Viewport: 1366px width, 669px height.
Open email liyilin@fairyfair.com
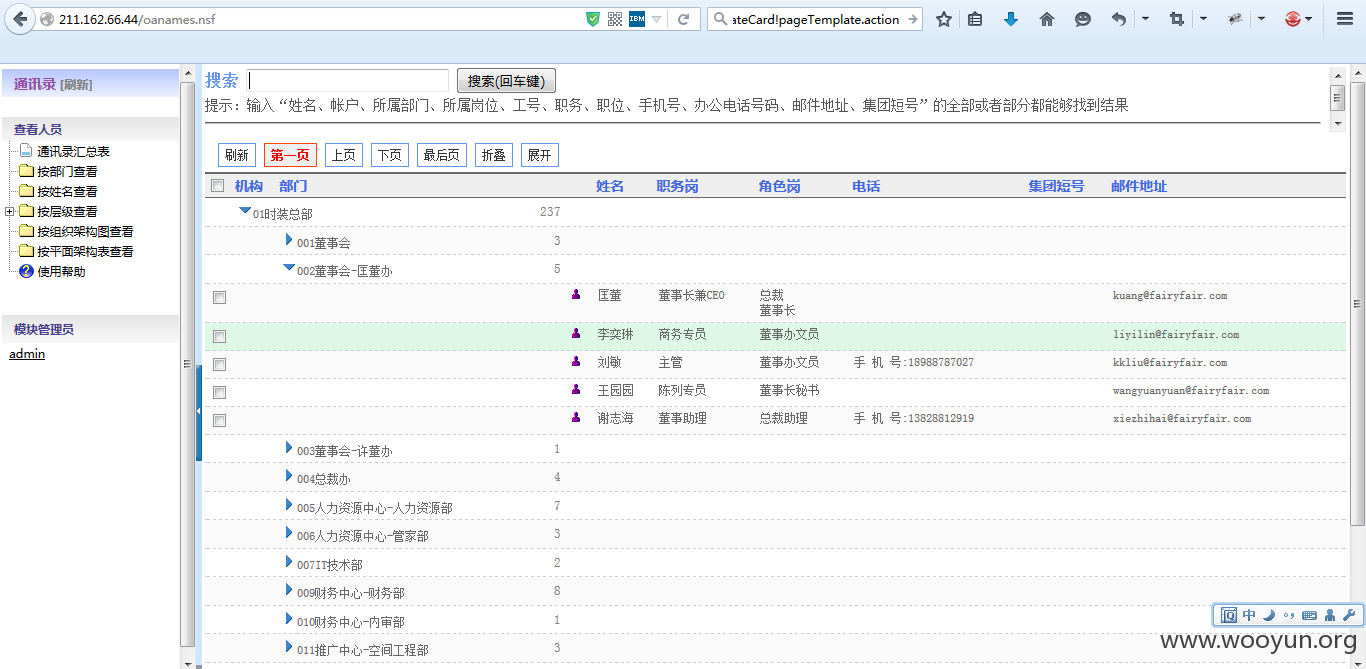point(1176,335)
